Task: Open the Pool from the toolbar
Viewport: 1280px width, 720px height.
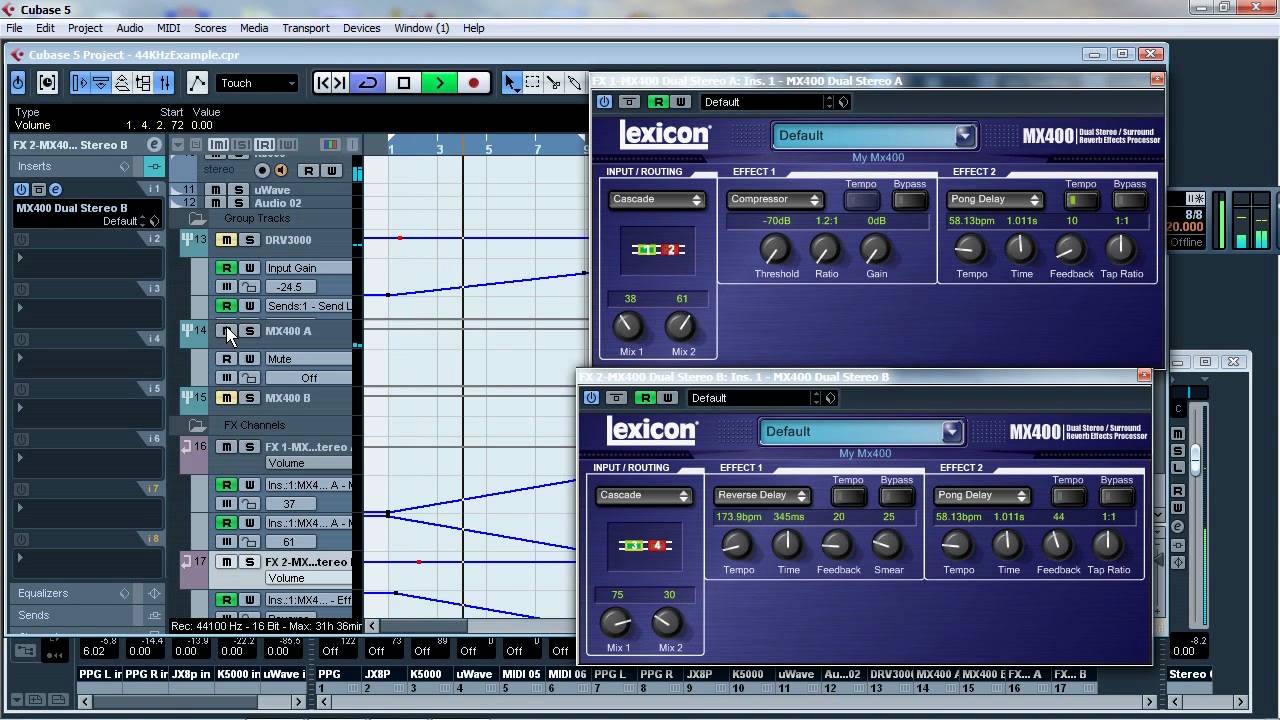Action: [143, 83]
